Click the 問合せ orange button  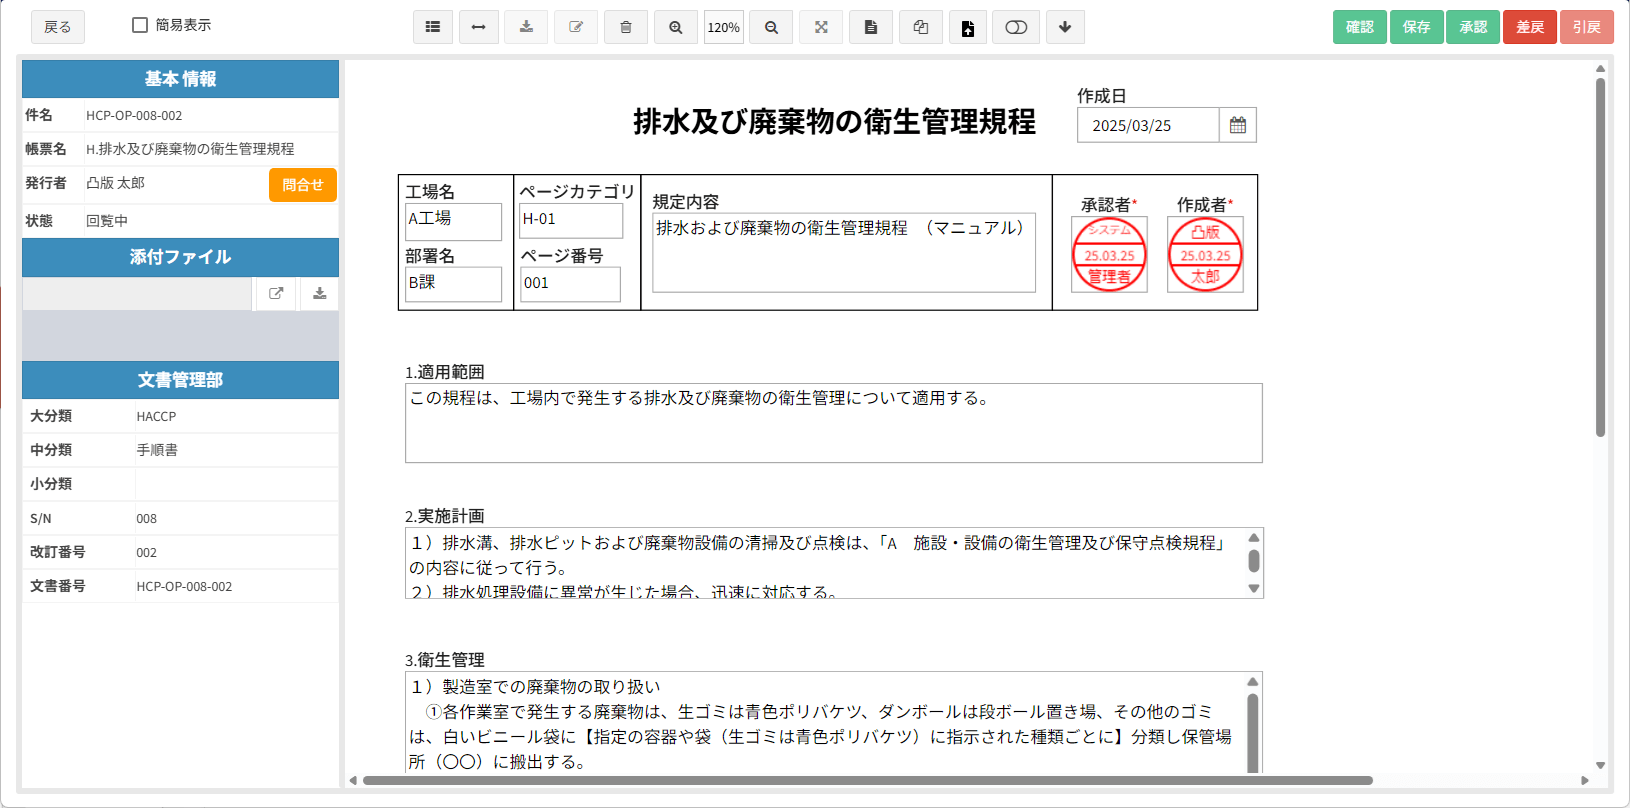coord(302,185)
